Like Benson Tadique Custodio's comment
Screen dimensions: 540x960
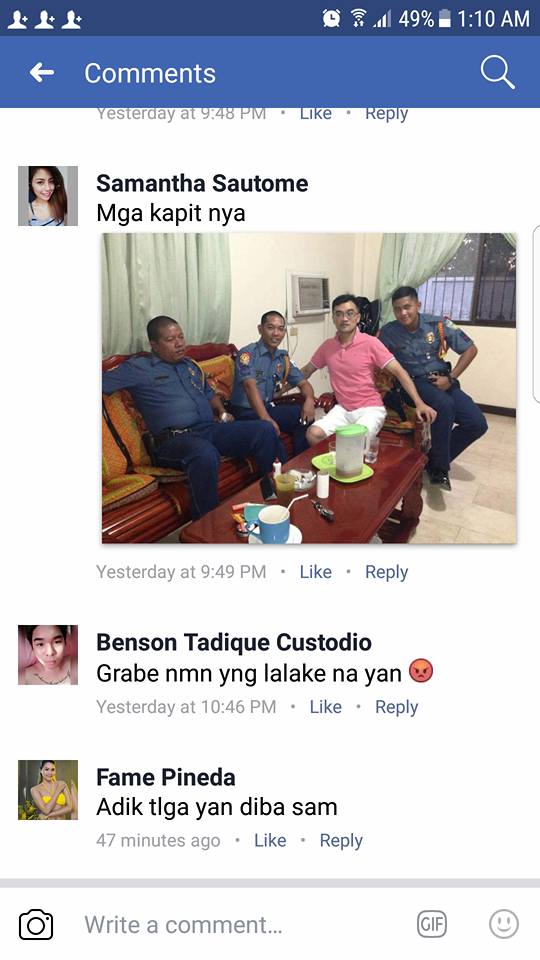coord(326,707)
